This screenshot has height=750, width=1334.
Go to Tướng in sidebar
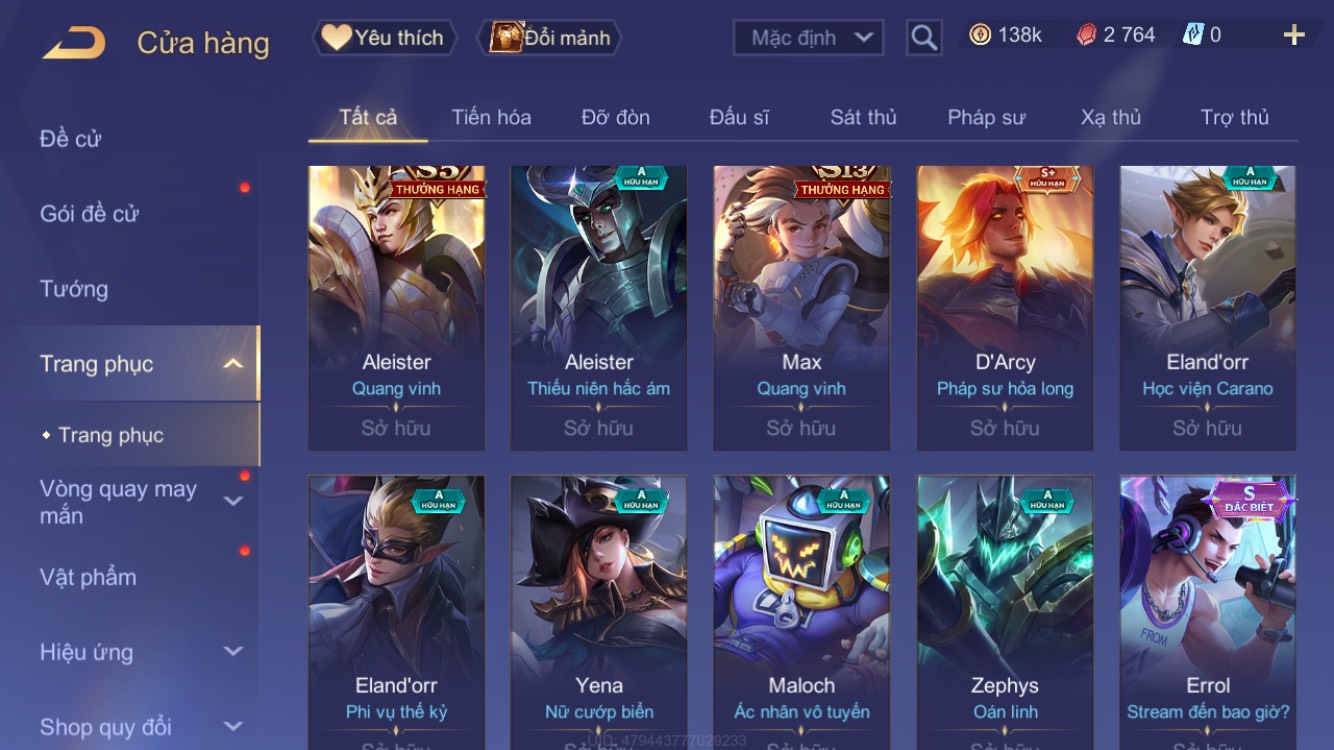pyautogui.click(x=74, y=289)
